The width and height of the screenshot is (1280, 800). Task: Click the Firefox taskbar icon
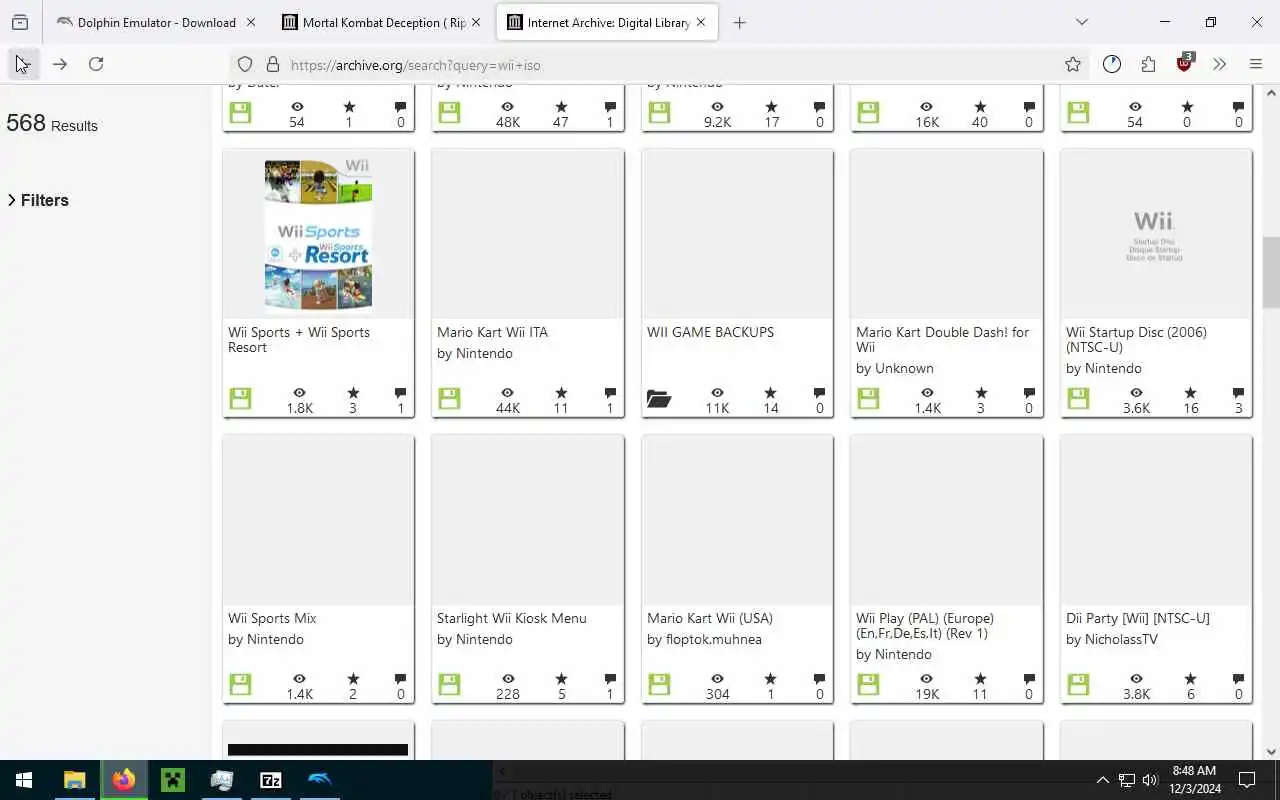pos(124,780)
